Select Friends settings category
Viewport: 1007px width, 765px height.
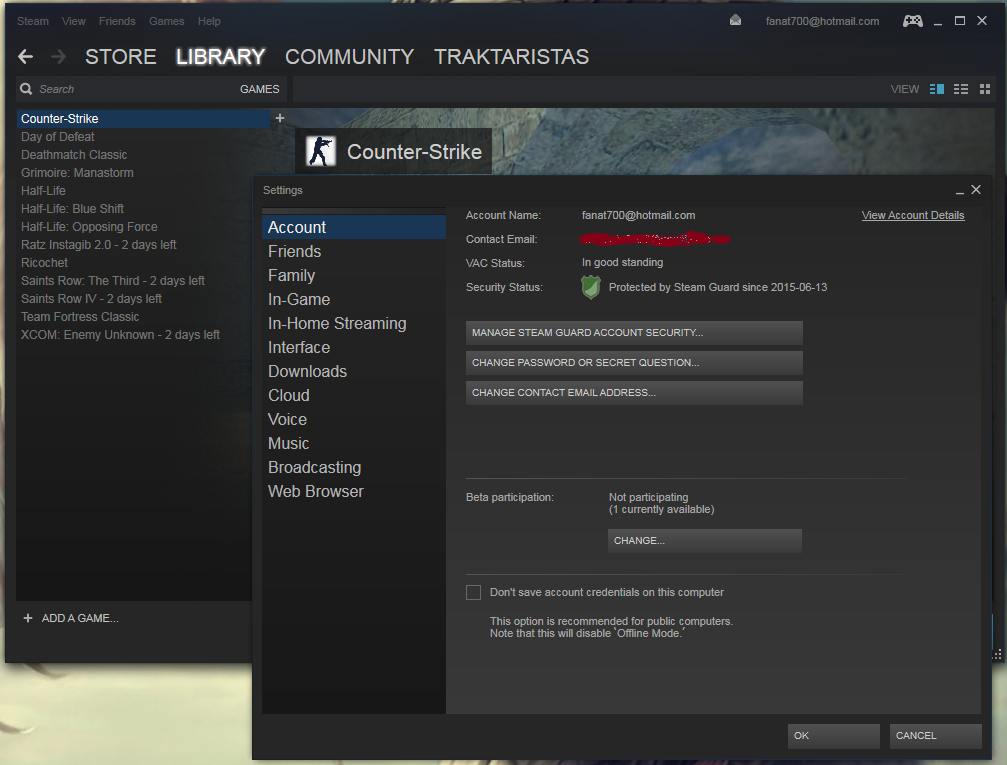[354, 251]
